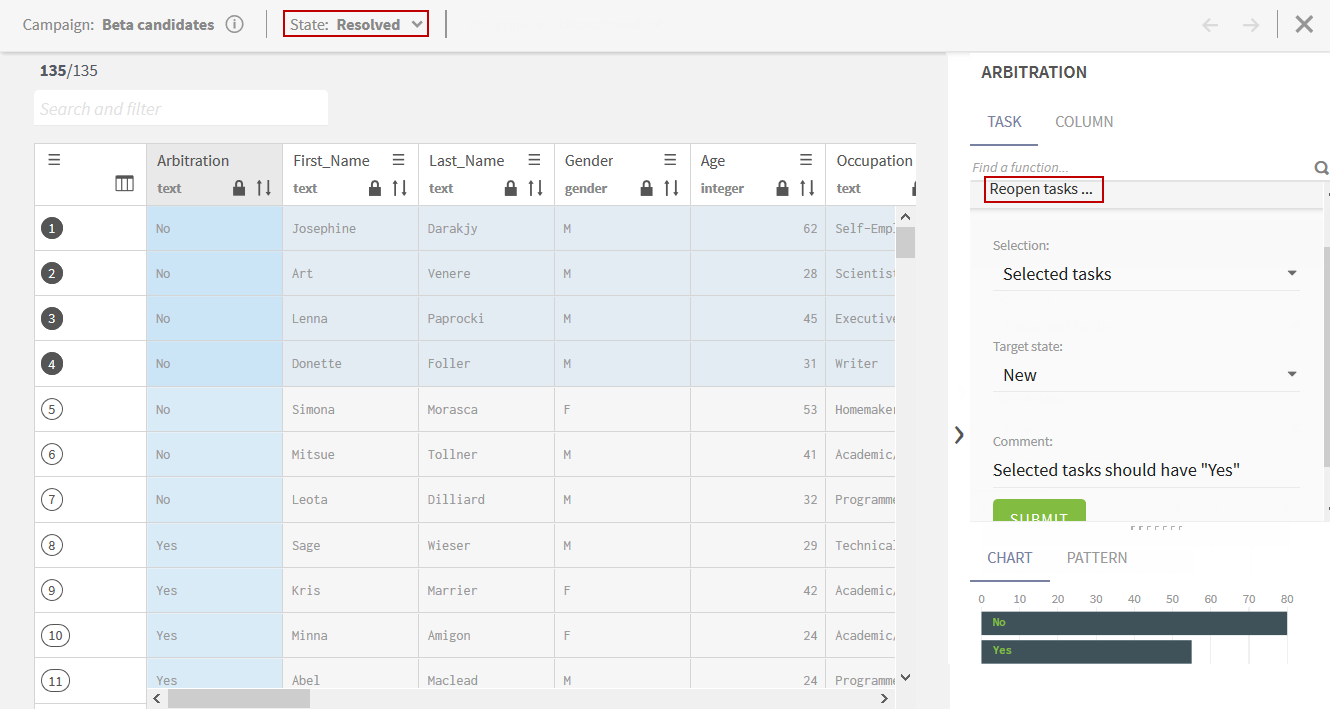Click the table menu icon in header corner
Screen dimensions: 1330x709
(54, 160)
